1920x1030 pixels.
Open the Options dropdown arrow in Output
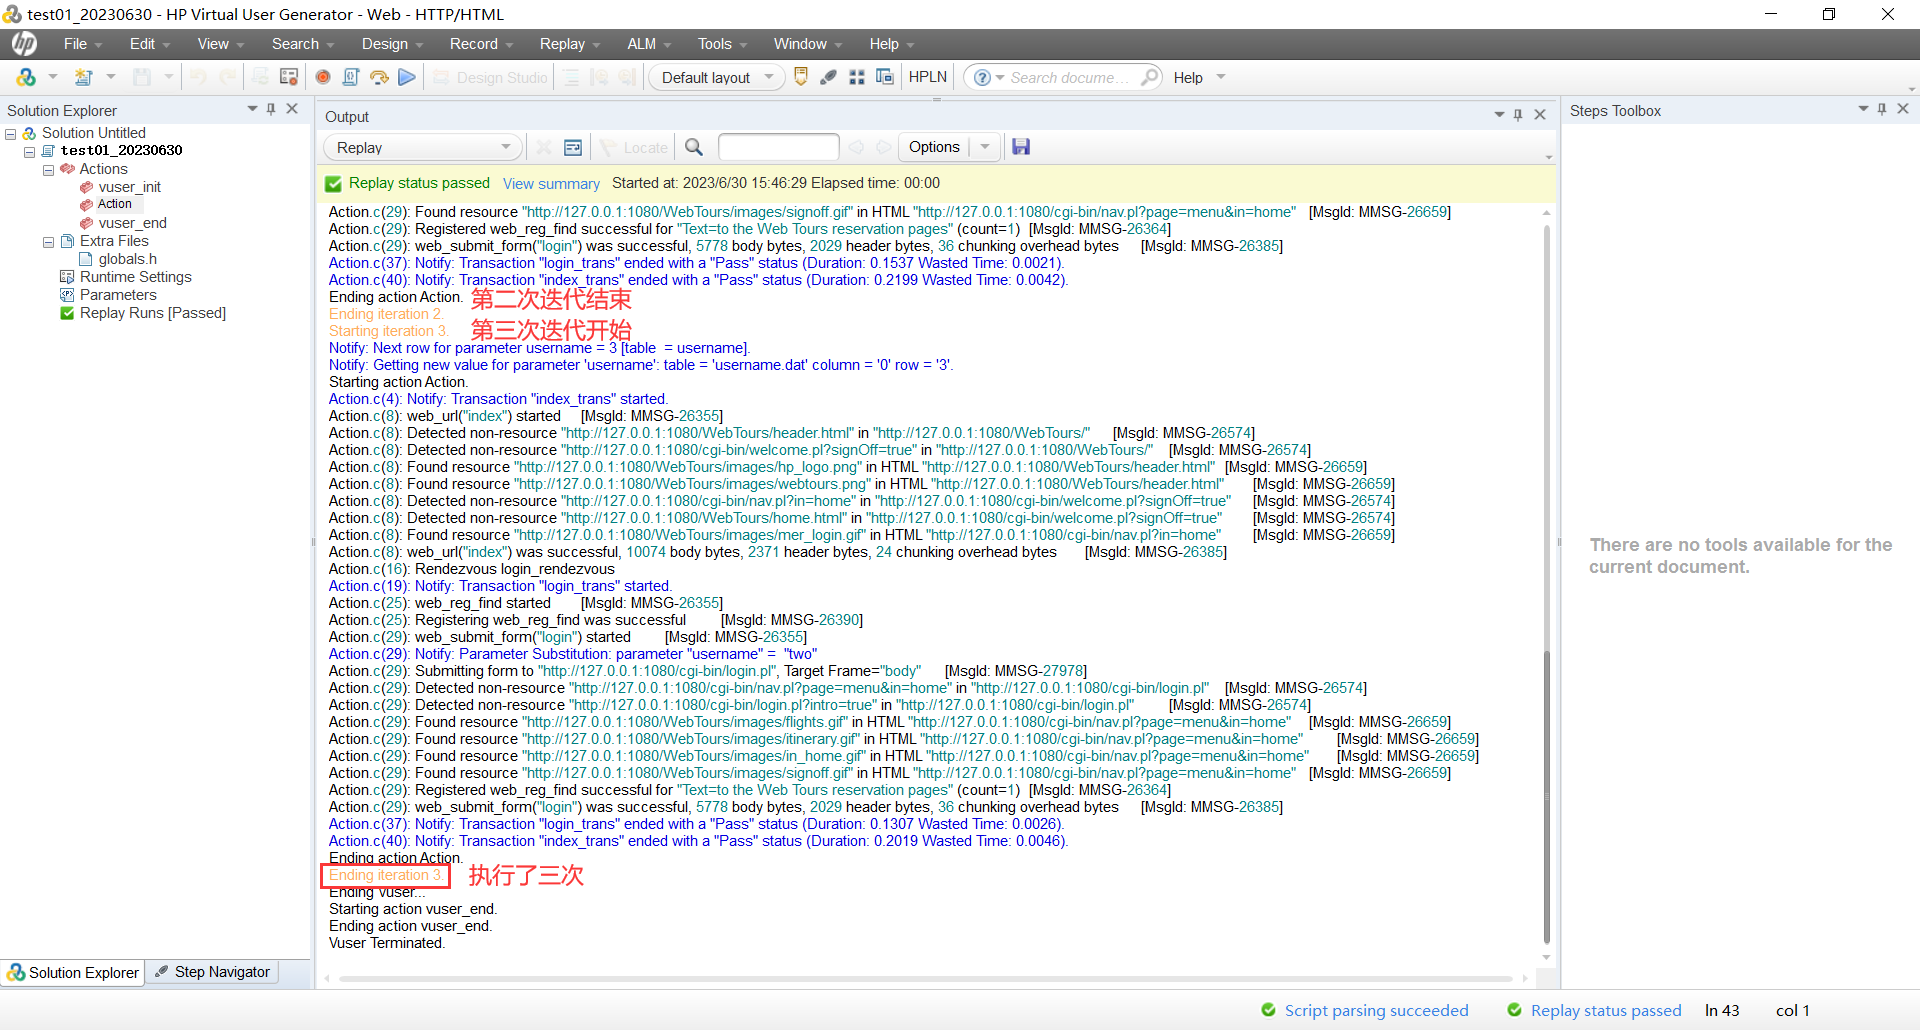985,147
